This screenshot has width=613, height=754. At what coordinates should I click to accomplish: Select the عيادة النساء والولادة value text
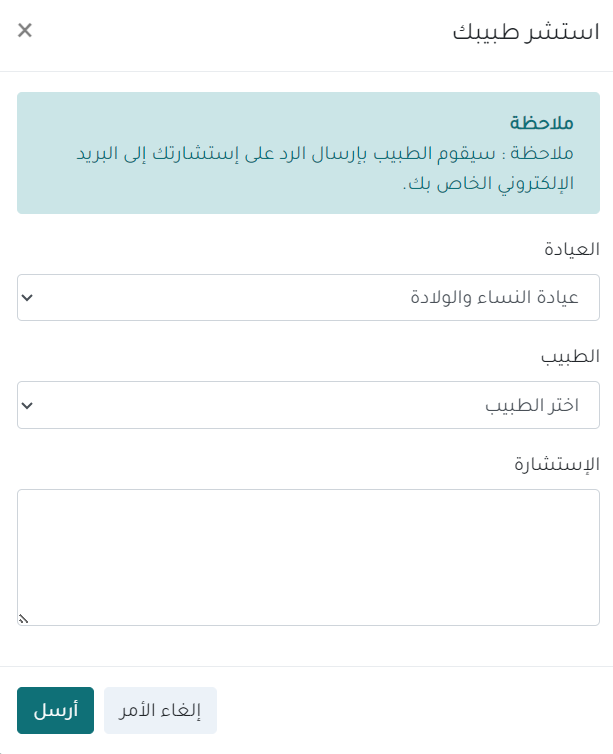point(495,298)
